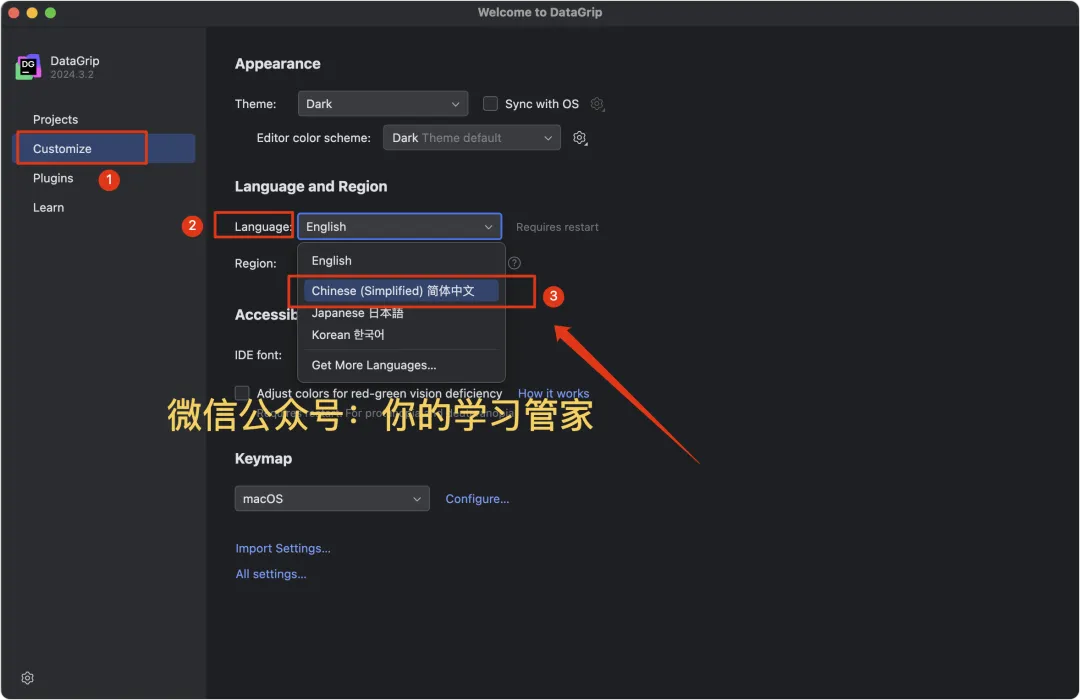Click the 'Requires restart' note text
The height and width of the screenshot is (700, 1080).
coord(557,227)
